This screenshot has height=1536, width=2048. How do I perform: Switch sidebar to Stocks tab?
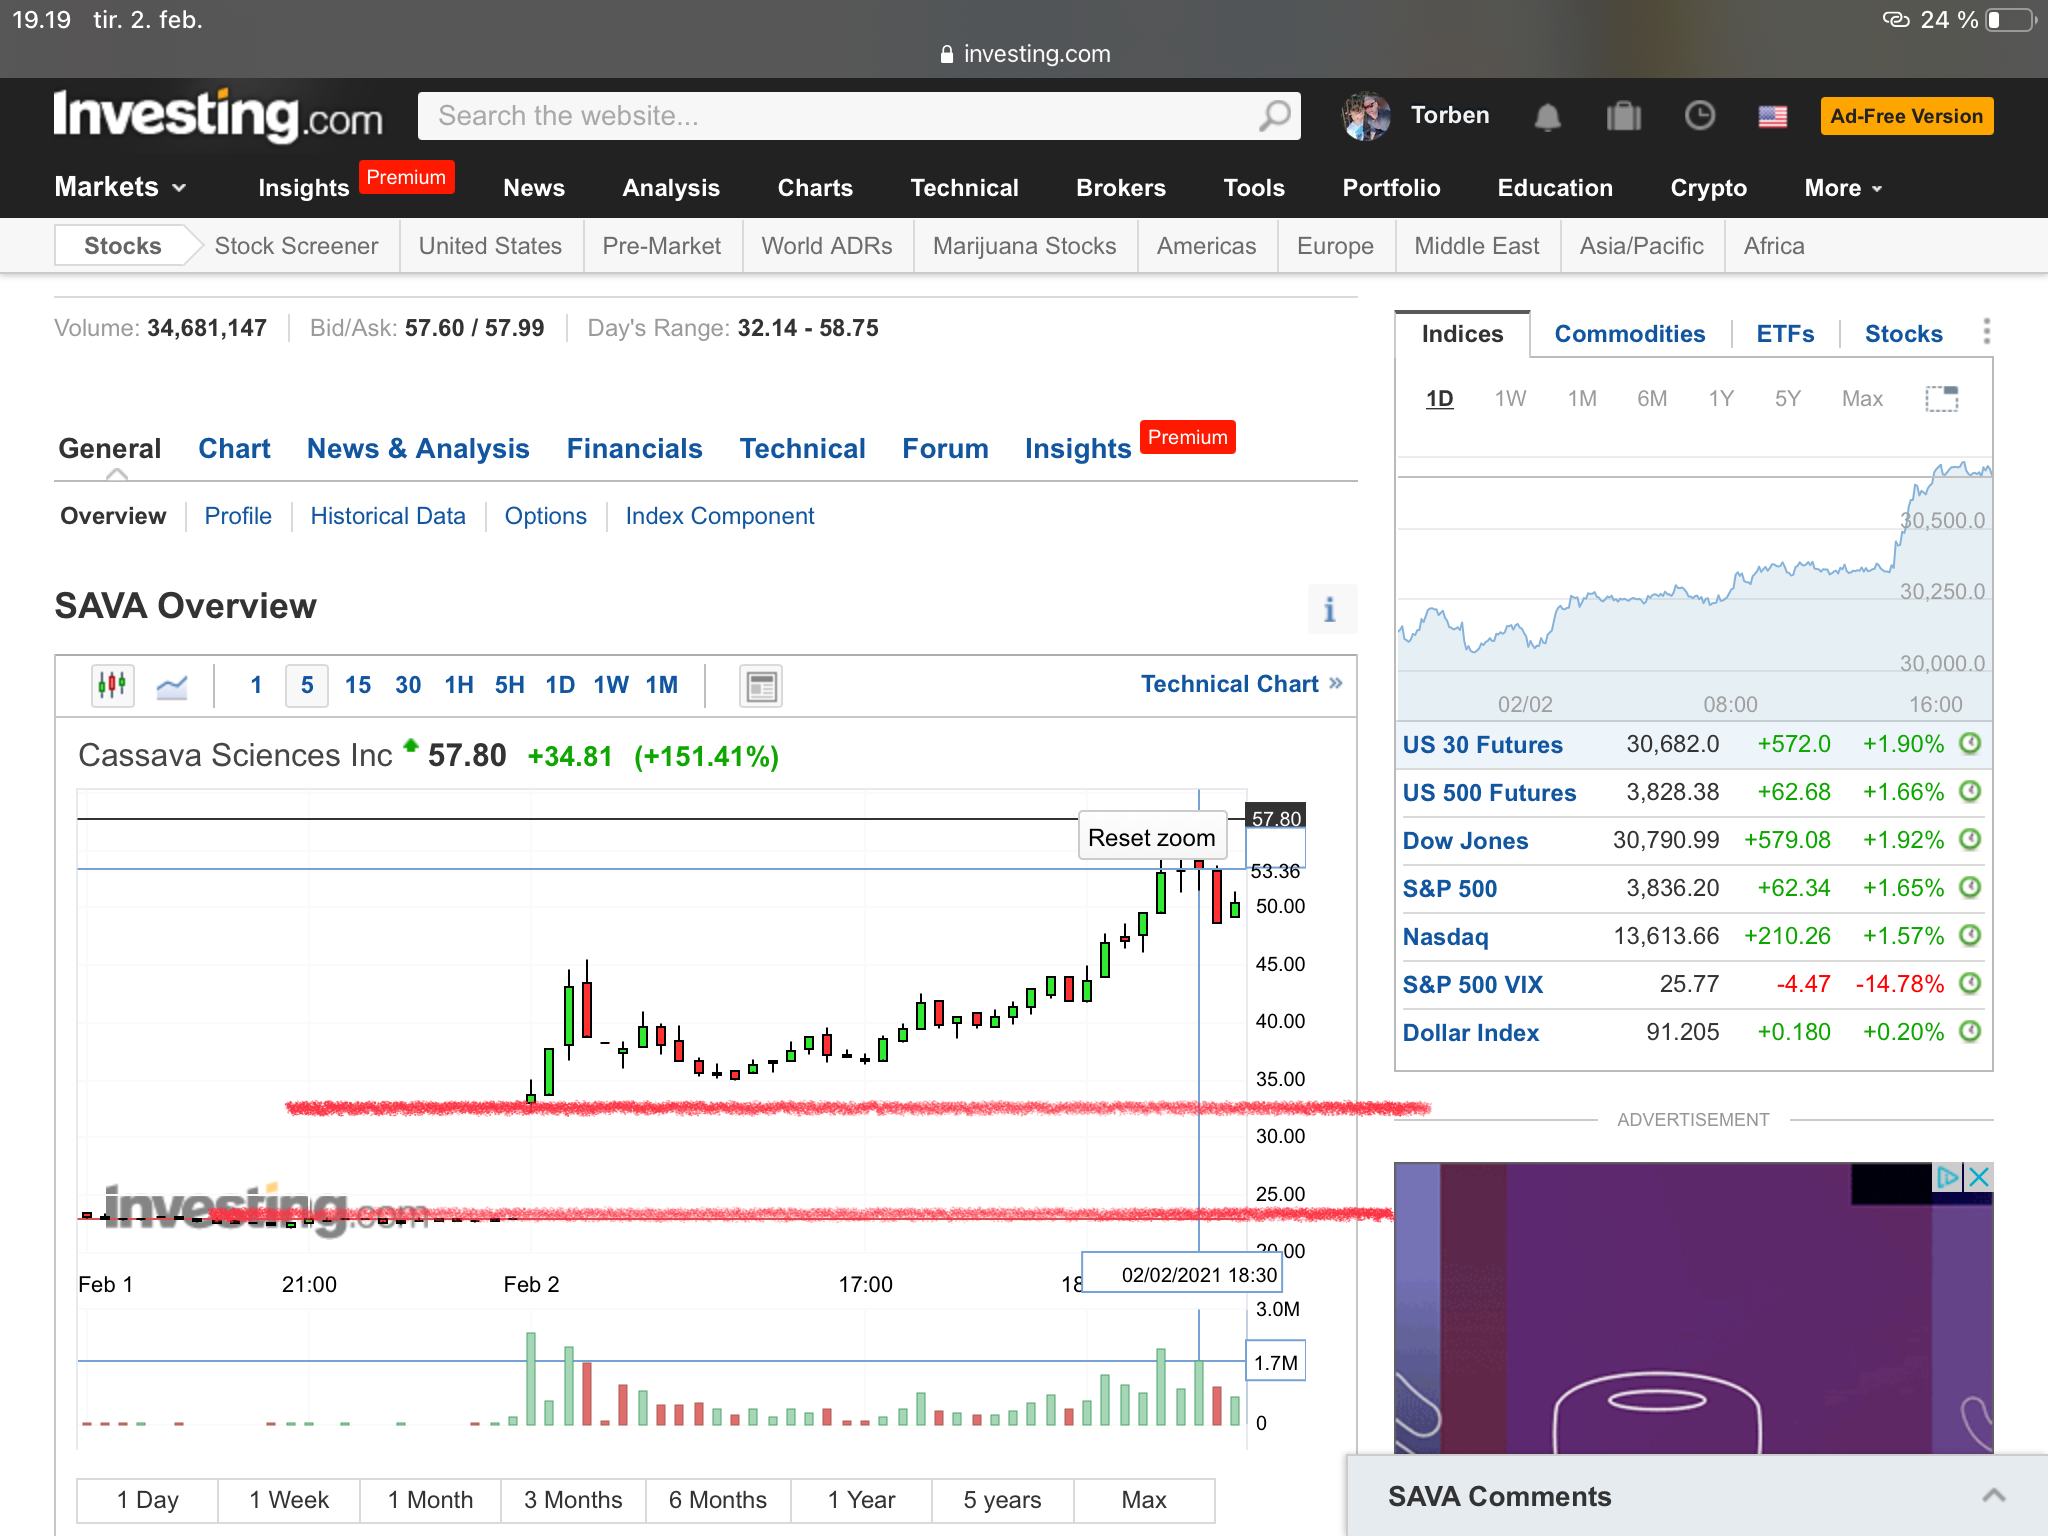(x=1903, y=334)
